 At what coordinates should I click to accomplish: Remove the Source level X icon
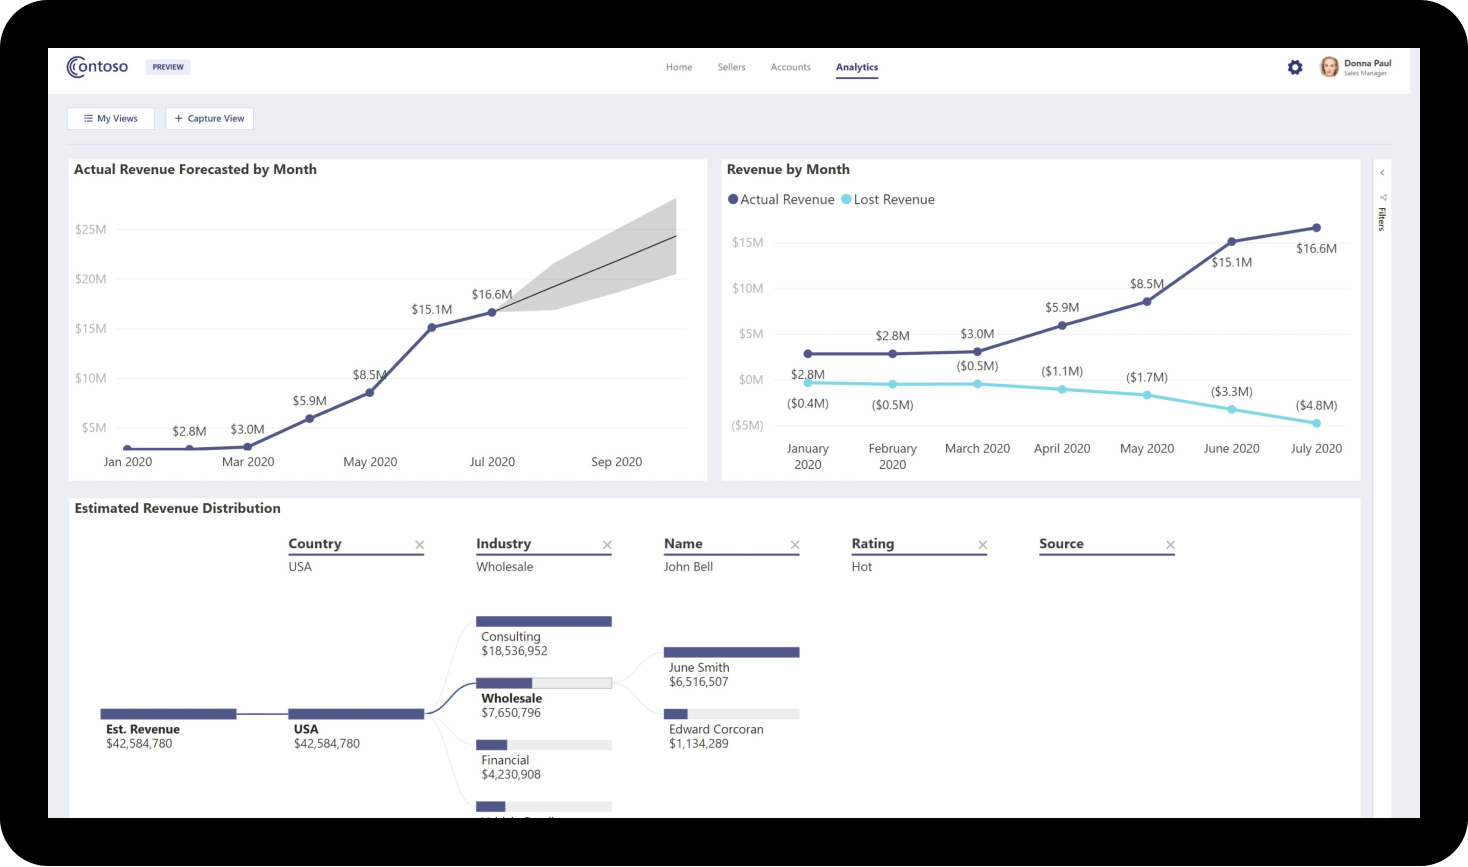[x=1170, y=545]
